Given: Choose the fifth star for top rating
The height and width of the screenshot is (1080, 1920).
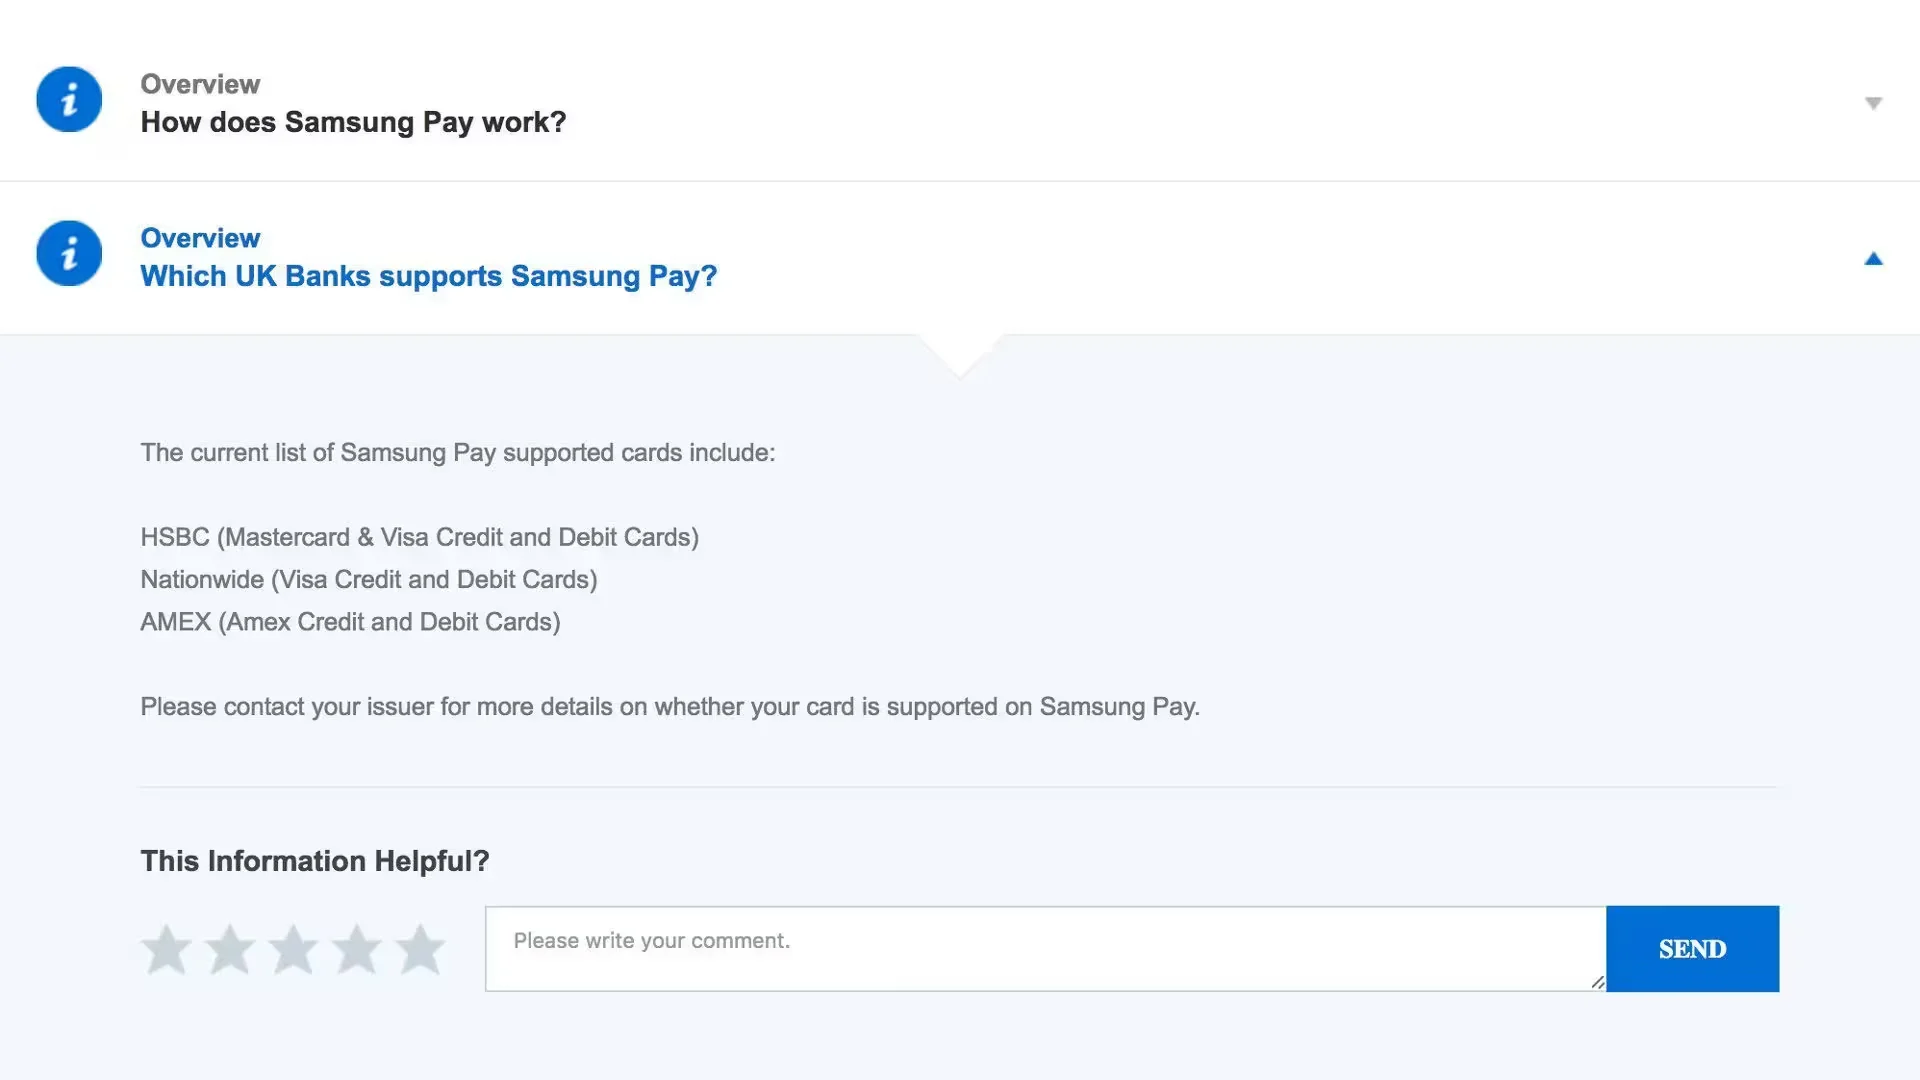Looking at the screenshot, I should click(420, 949).
